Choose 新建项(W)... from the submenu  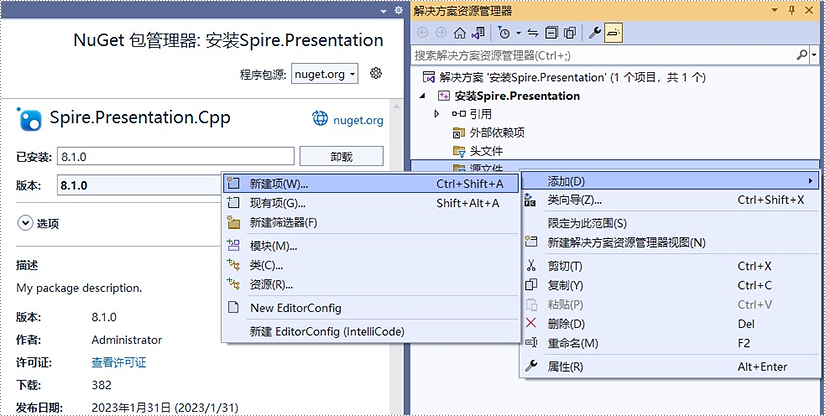point(370,184)
